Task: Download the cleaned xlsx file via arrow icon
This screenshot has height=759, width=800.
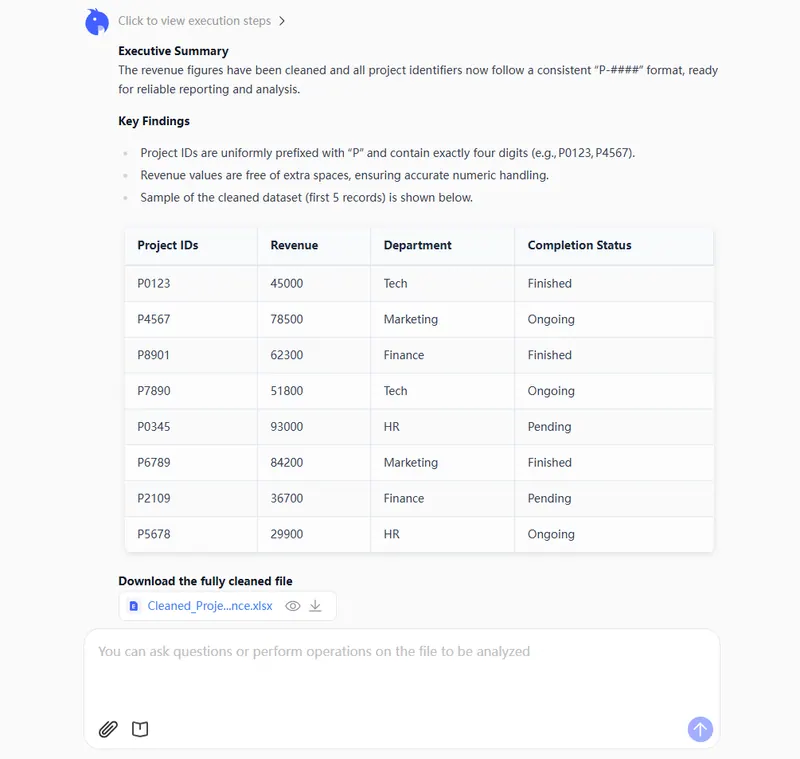Action: (x=315, y=606)
